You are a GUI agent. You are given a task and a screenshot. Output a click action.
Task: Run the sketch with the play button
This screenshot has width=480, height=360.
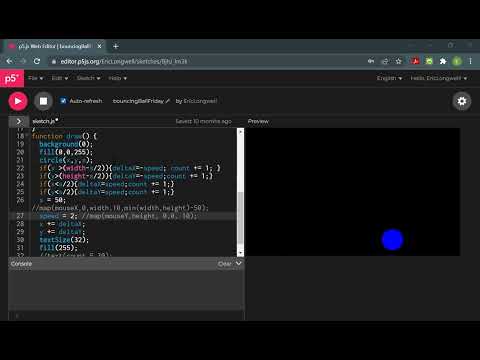(x=18, y=101)
